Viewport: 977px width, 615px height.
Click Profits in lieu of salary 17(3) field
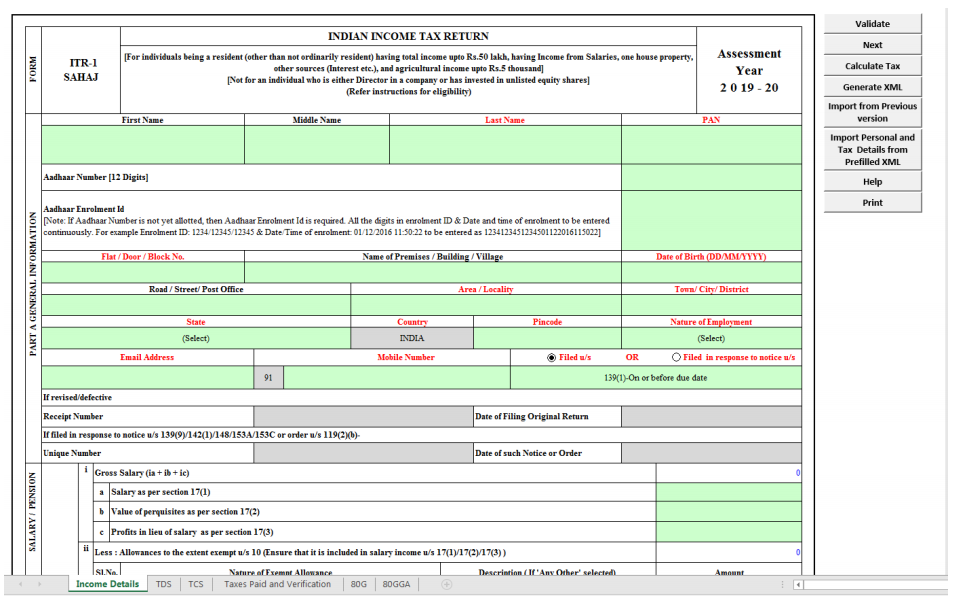[x=728, y=532]
